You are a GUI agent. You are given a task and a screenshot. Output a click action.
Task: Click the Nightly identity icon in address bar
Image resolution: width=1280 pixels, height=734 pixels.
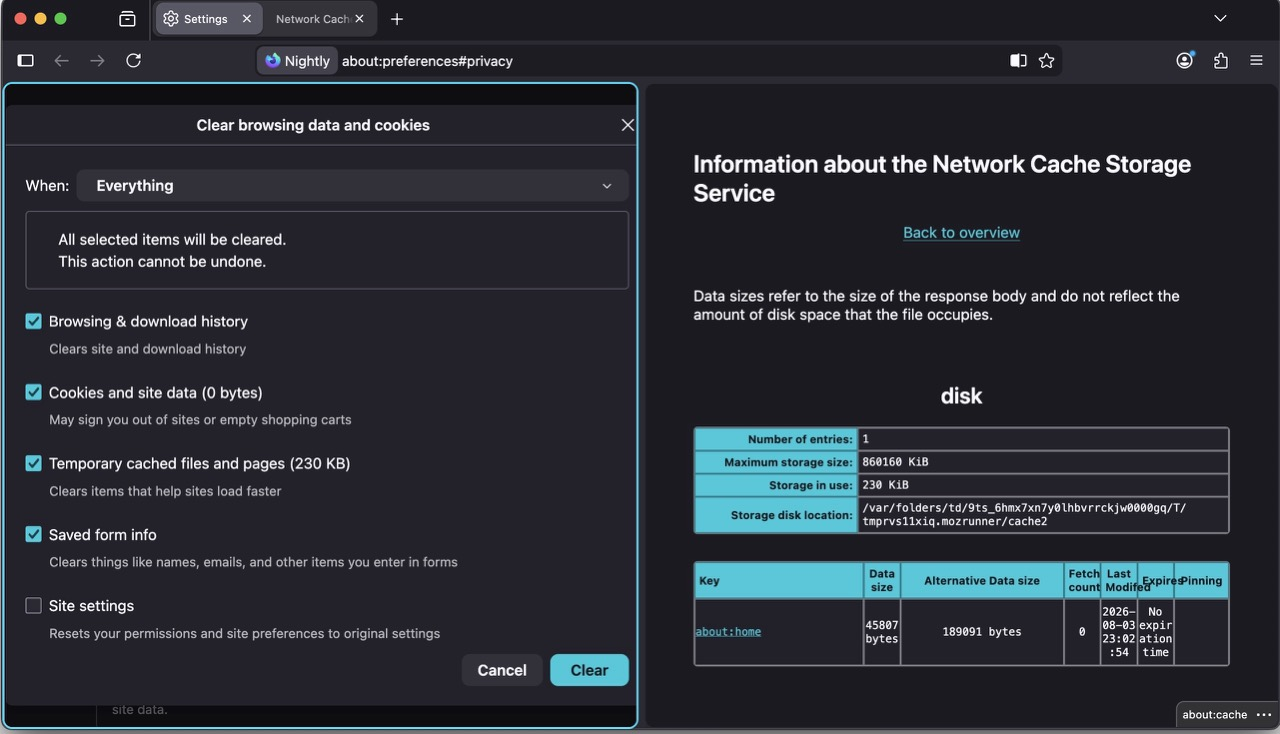pyautogui.click(x=297, y=61)
